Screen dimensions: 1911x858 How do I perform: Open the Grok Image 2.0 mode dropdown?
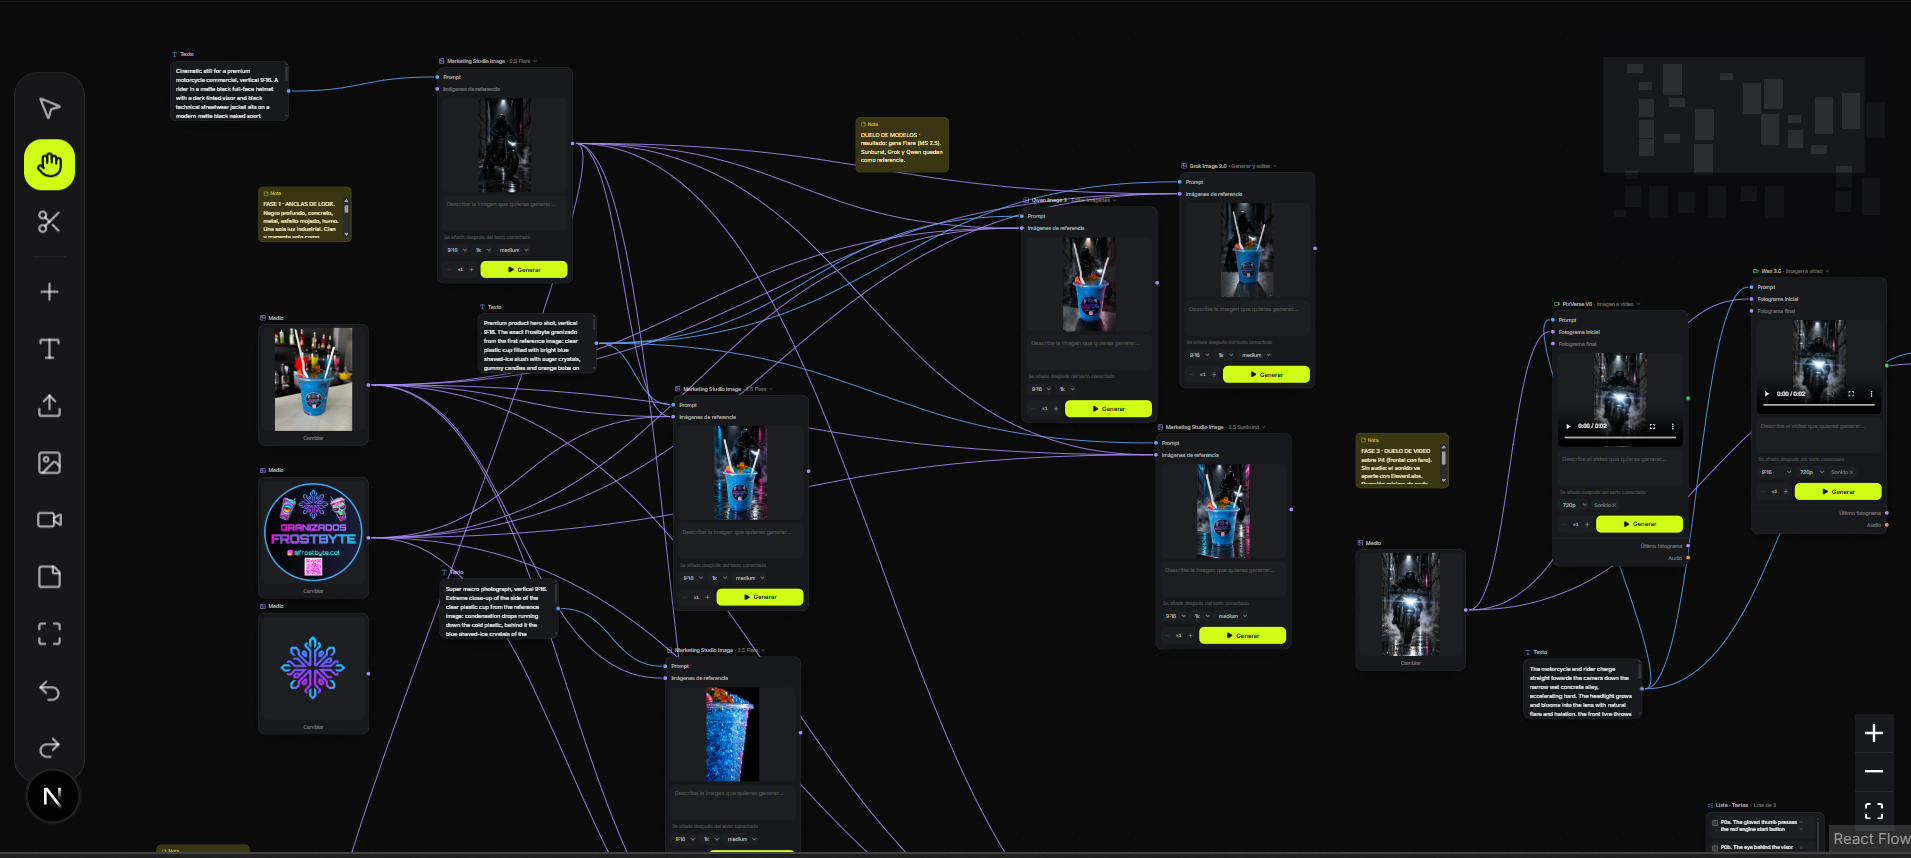tap(1253, 166)
